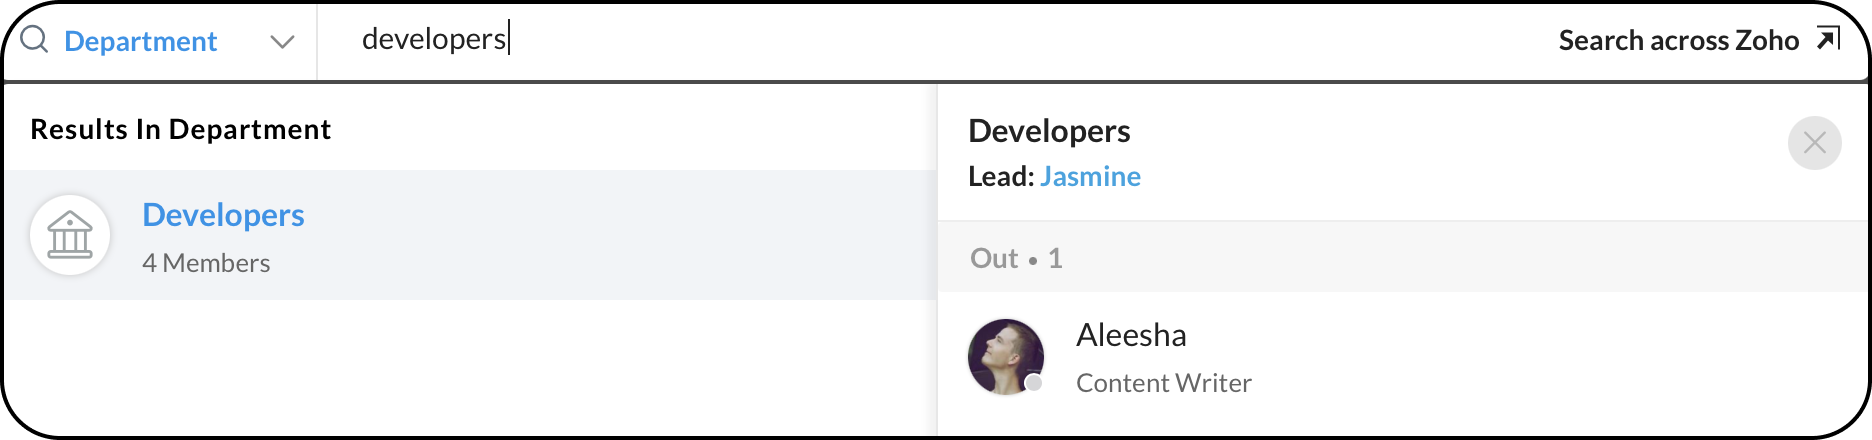Click the arrow icon beside Search across Zoho
The image size is (1872, 440).
point(1828,39)
